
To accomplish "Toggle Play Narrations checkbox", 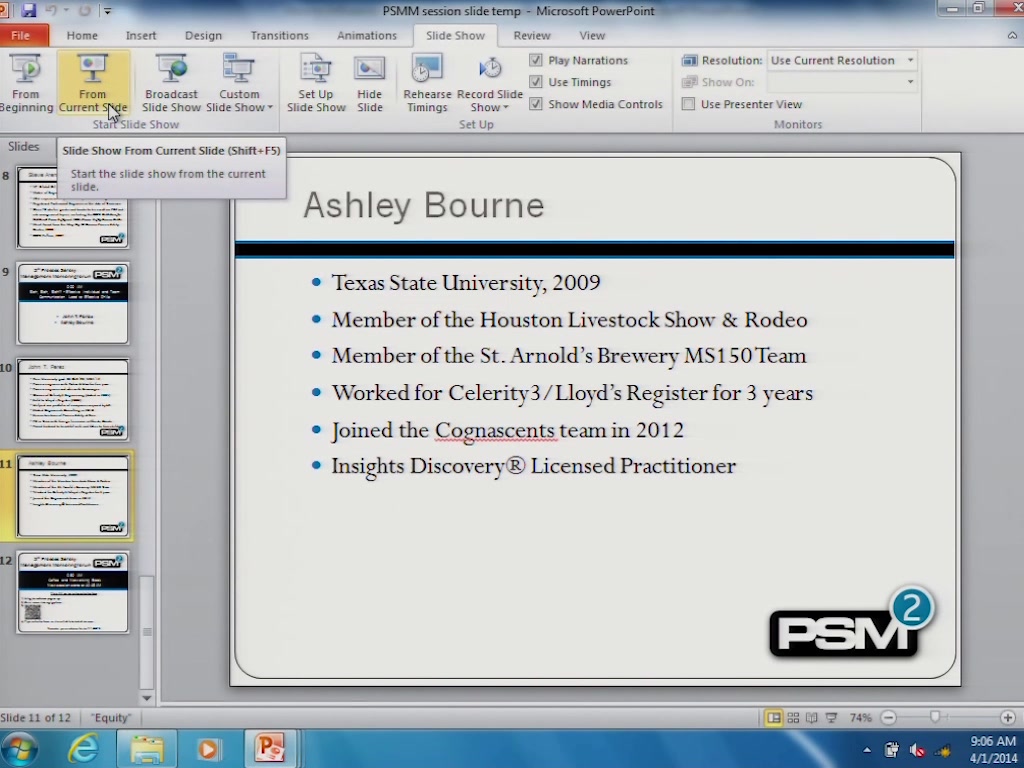I will (x=536, y=60).
